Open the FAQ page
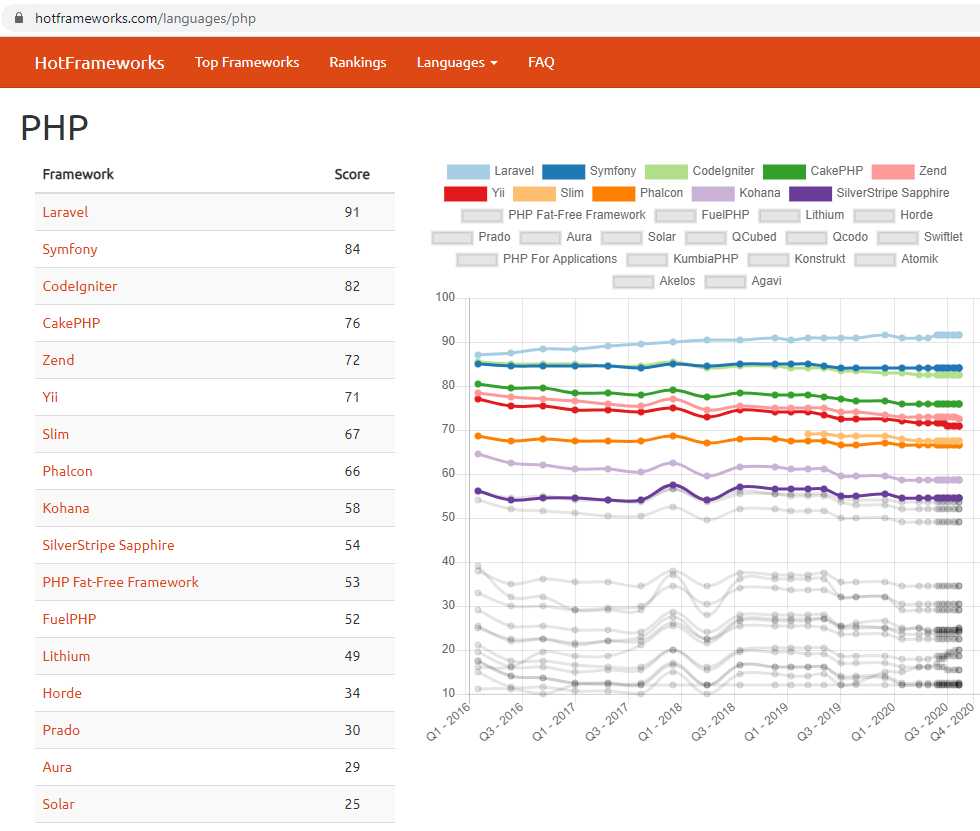The width and height of the screenshot is (980, 831). pyautogui.click(x=541, y=62)
